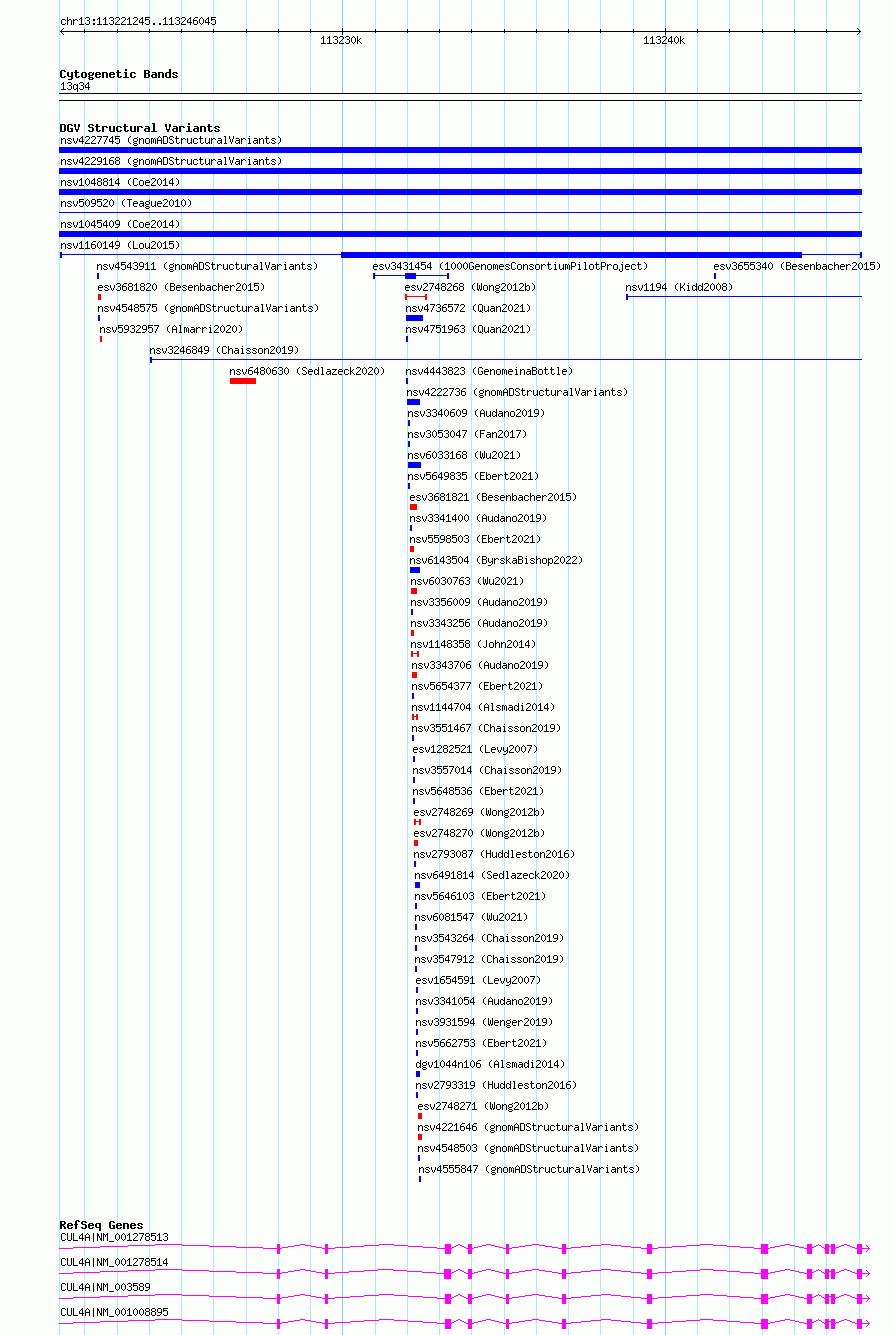
Task: Click esv3655340 (Besenbacher2015) label
Action: pyautogui.click(x=797, y=266)
